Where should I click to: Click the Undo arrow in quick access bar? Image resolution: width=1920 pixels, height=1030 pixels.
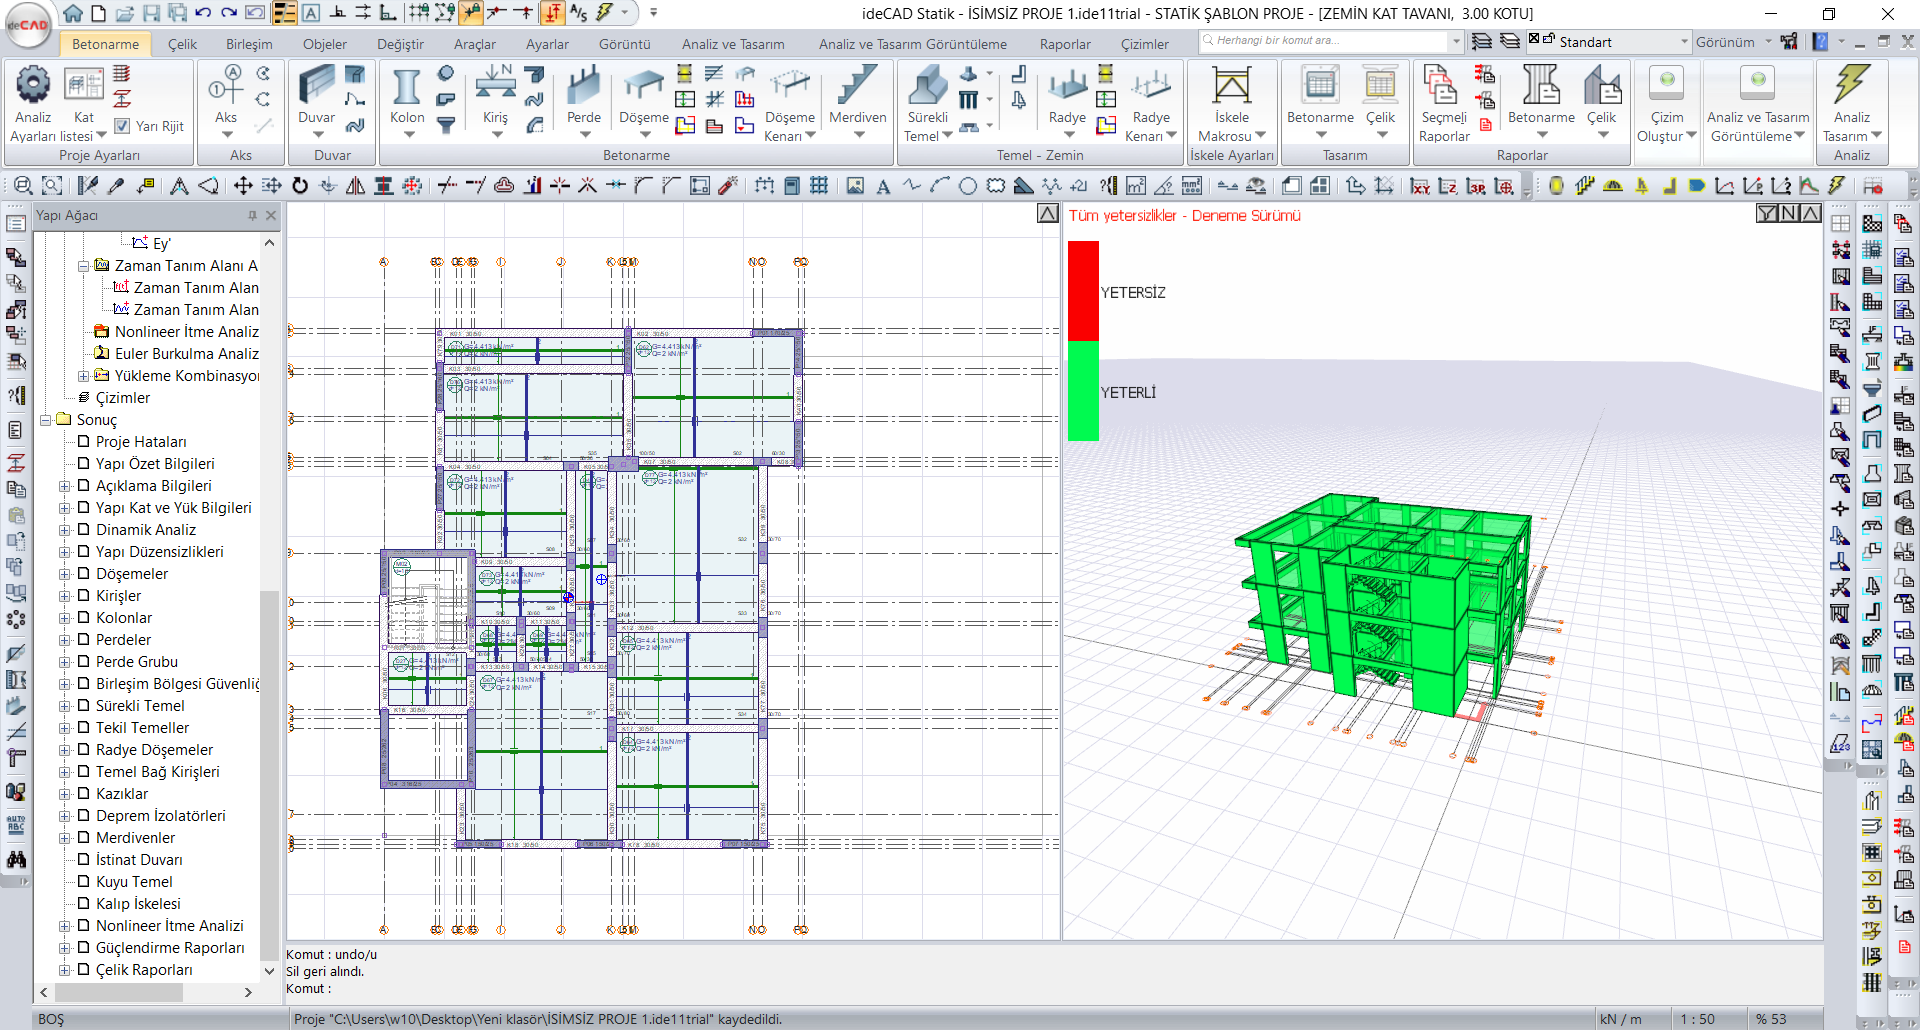click(203, 13)
